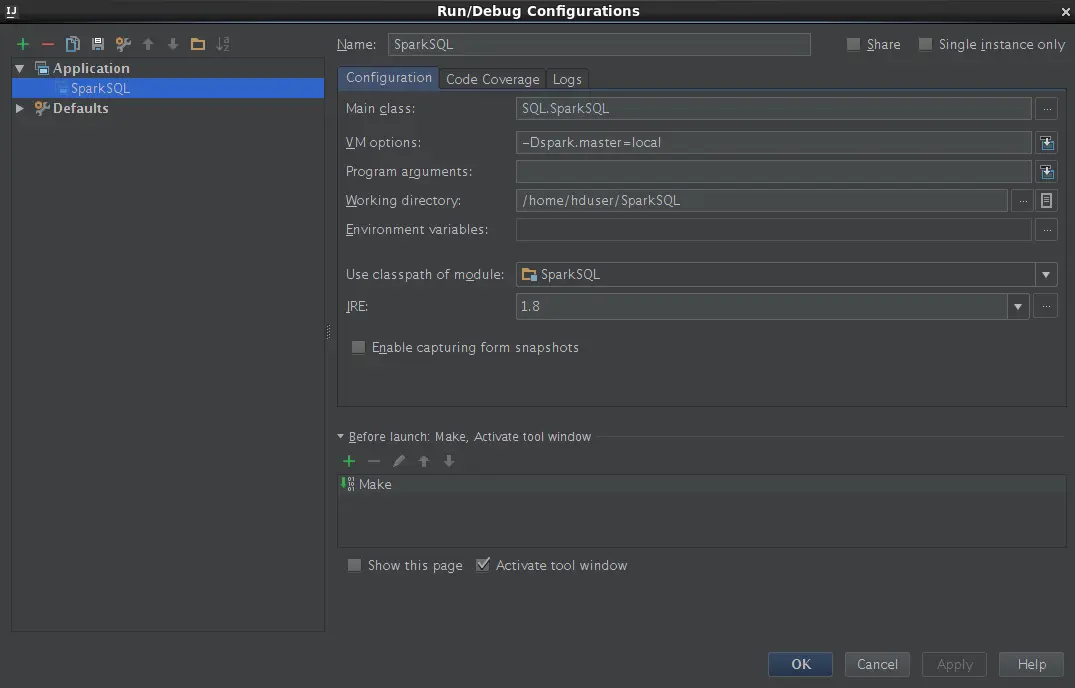Remove selected configuration with red minus
This screenshot has height=688, width=1075.
tap(47, 45)
